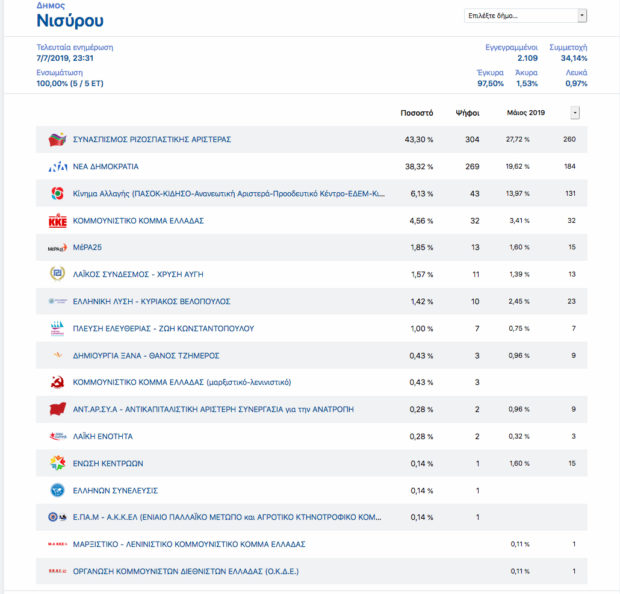This screenshot has width=620, height=594.
Task: Open ΟΡΓΑΝΩΣΗ ΚΟΜΜΟΥΝΙΣΤΩΝ ΔΙΕΘΝΙΣΤΩΝ ΕΛΛΑΔΑΣ link
Action: tap(186, 571)
